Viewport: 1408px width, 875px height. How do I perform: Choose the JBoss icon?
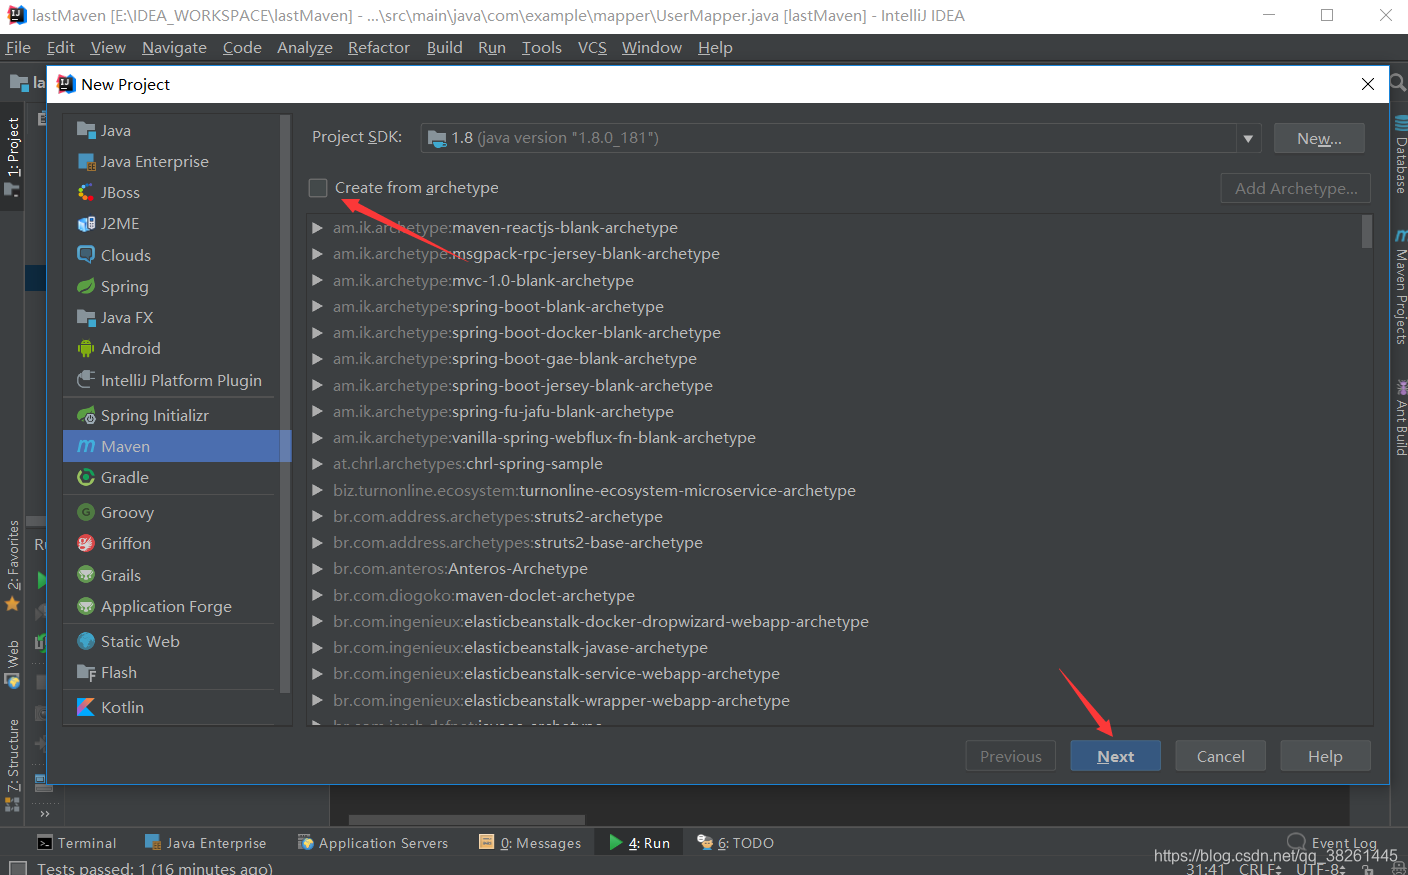(x=86, y=192)
